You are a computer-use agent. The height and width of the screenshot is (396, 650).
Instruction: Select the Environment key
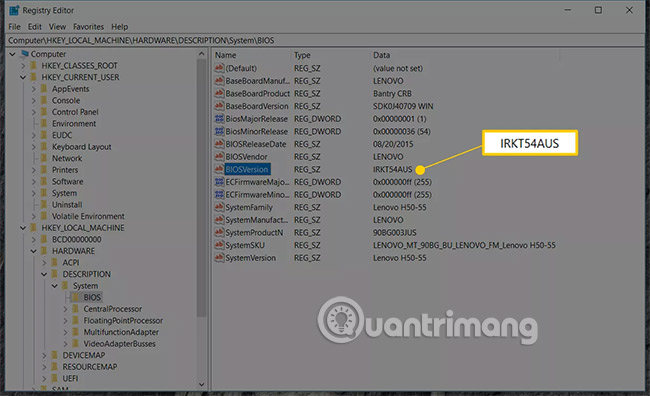(x=74, y=124)
